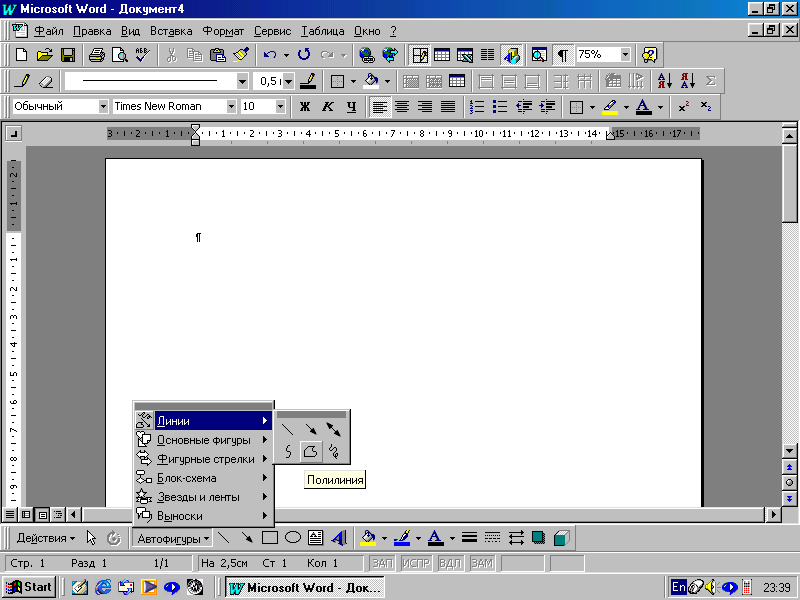
Task: Open the font size 10 dropdown
Action: click(280, 107)
